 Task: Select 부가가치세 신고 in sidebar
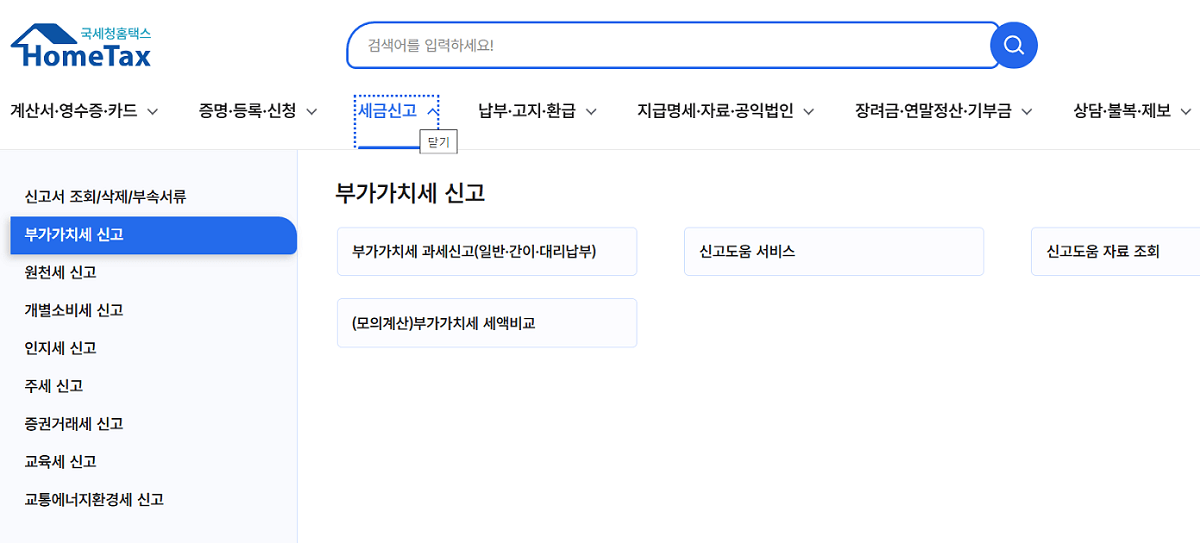(x=153, y=235)
